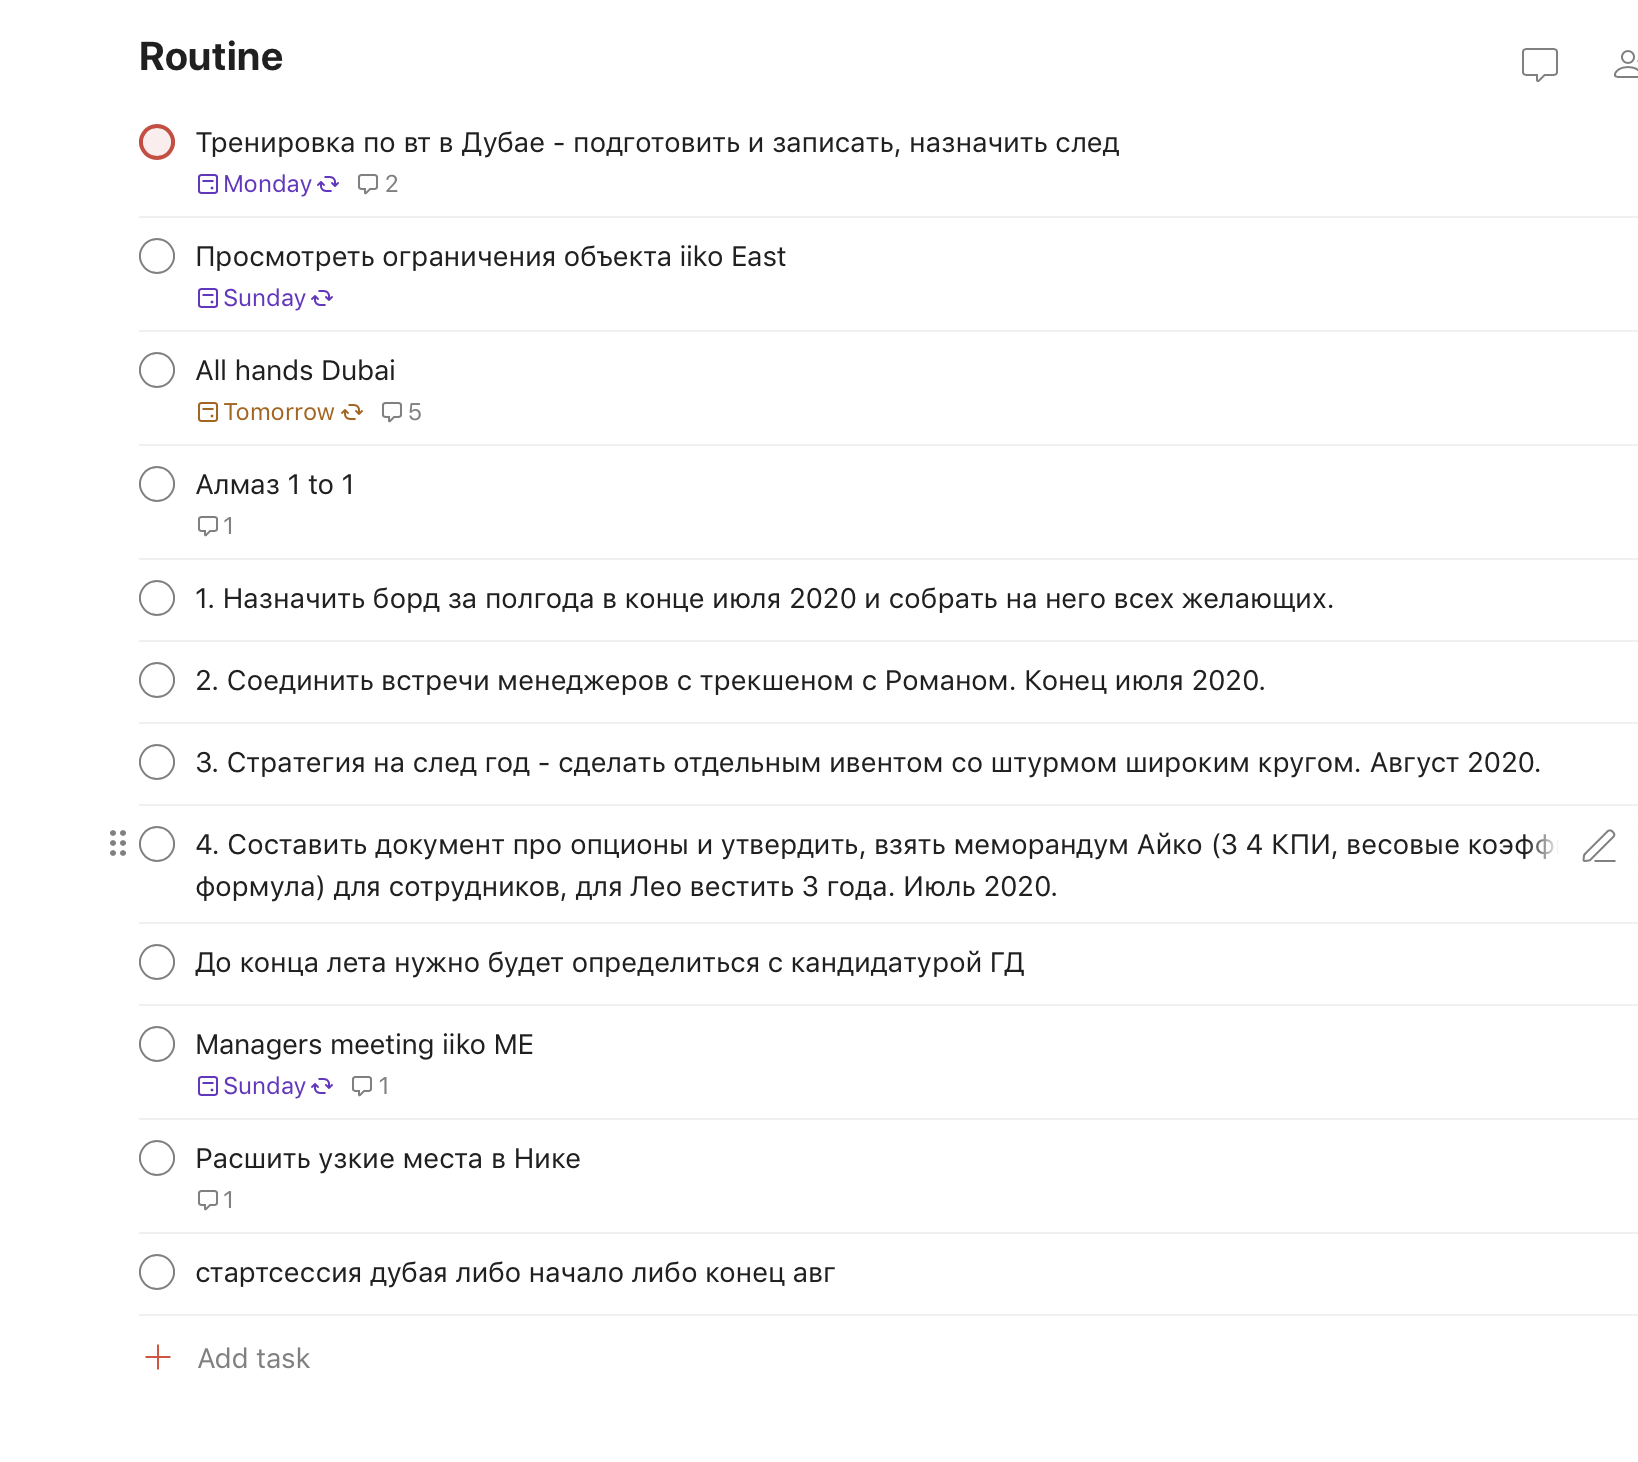Open comments on Managers meeting iiko ME

click(370, 1086)
